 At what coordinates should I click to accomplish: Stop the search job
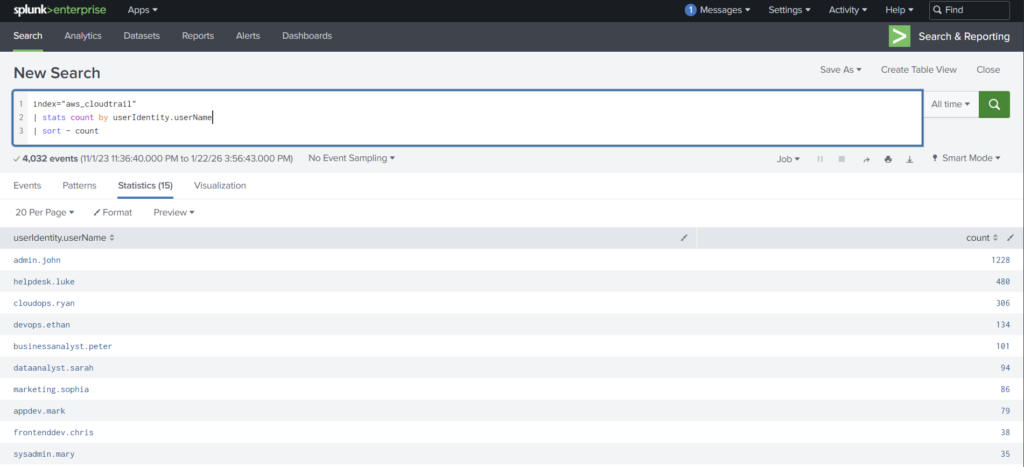[842, 159]
